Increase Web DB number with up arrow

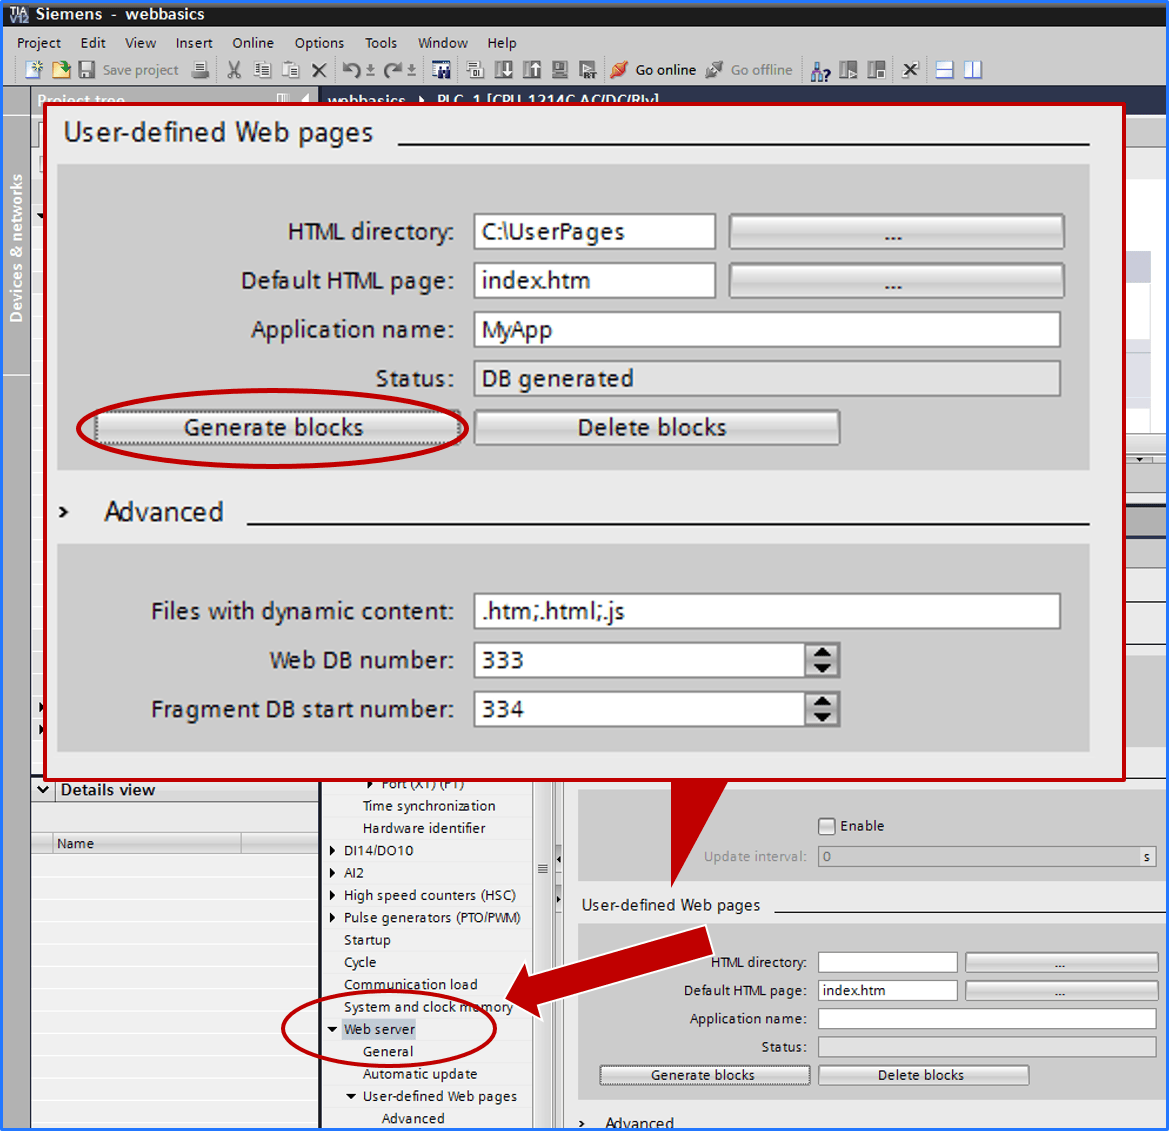pyautogui.click(x=822, y=652)
